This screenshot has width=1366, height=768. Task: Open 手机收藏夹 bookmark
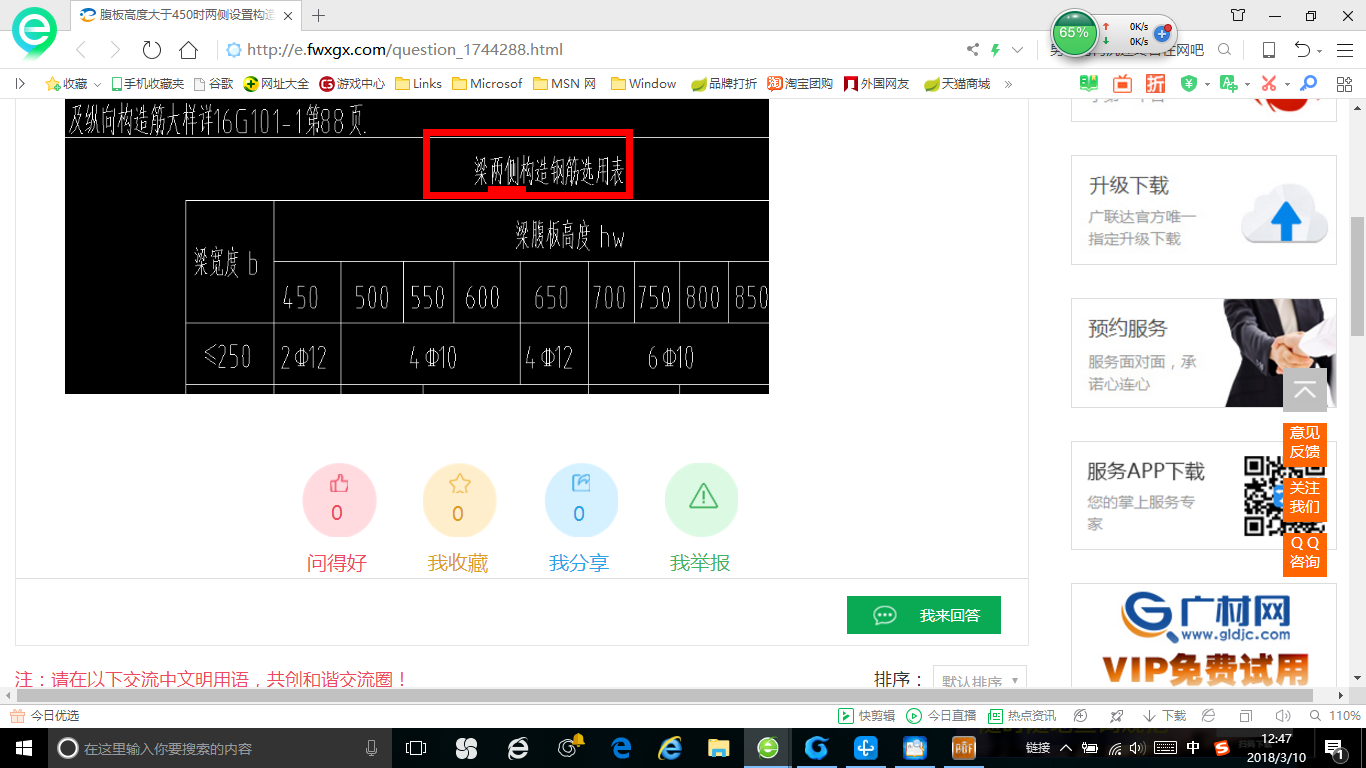tap(147, 84)
